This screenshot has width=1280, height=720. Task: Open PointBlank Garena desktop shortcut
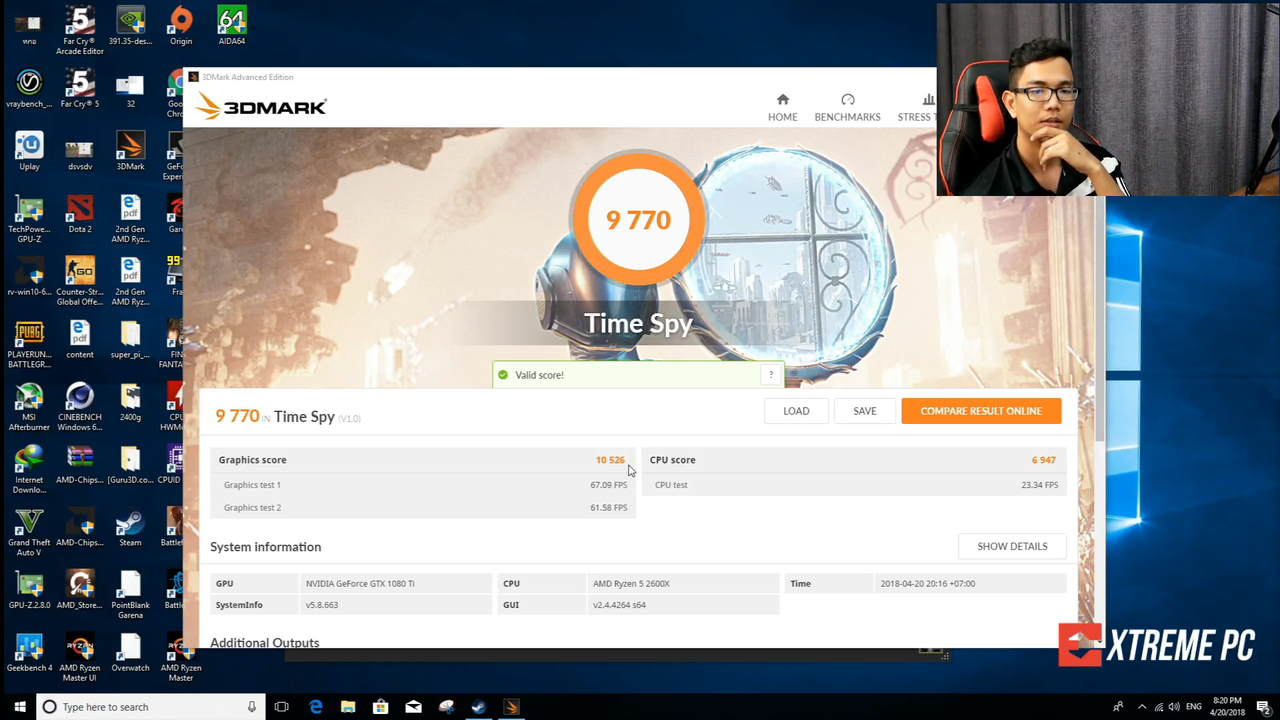[130, 595]
